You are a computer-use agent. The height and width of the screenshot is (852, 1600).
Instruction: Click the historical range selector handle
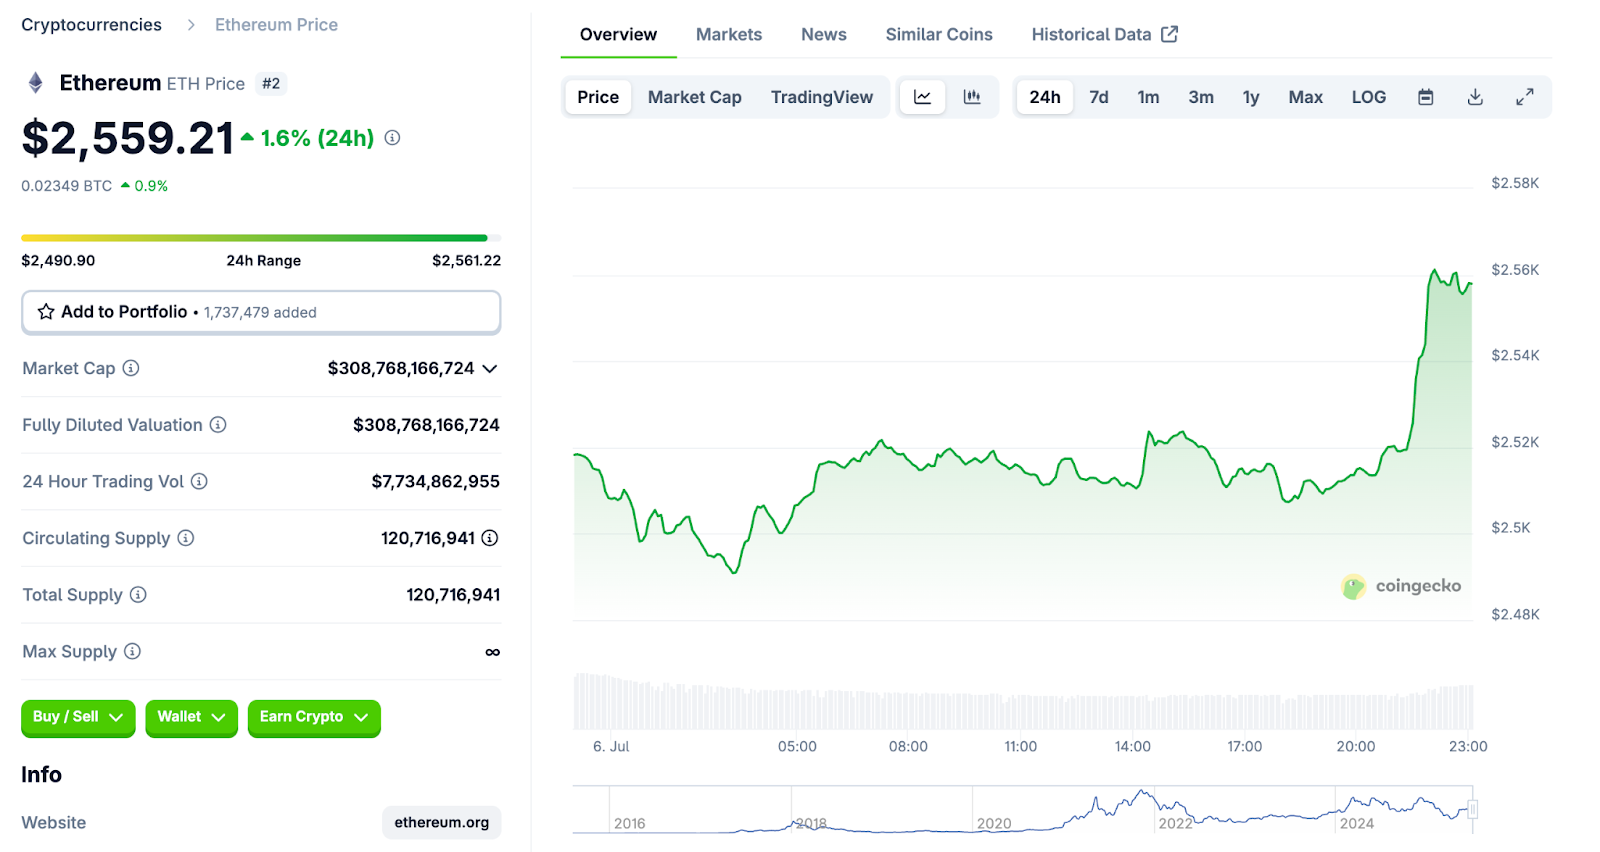1472,809
